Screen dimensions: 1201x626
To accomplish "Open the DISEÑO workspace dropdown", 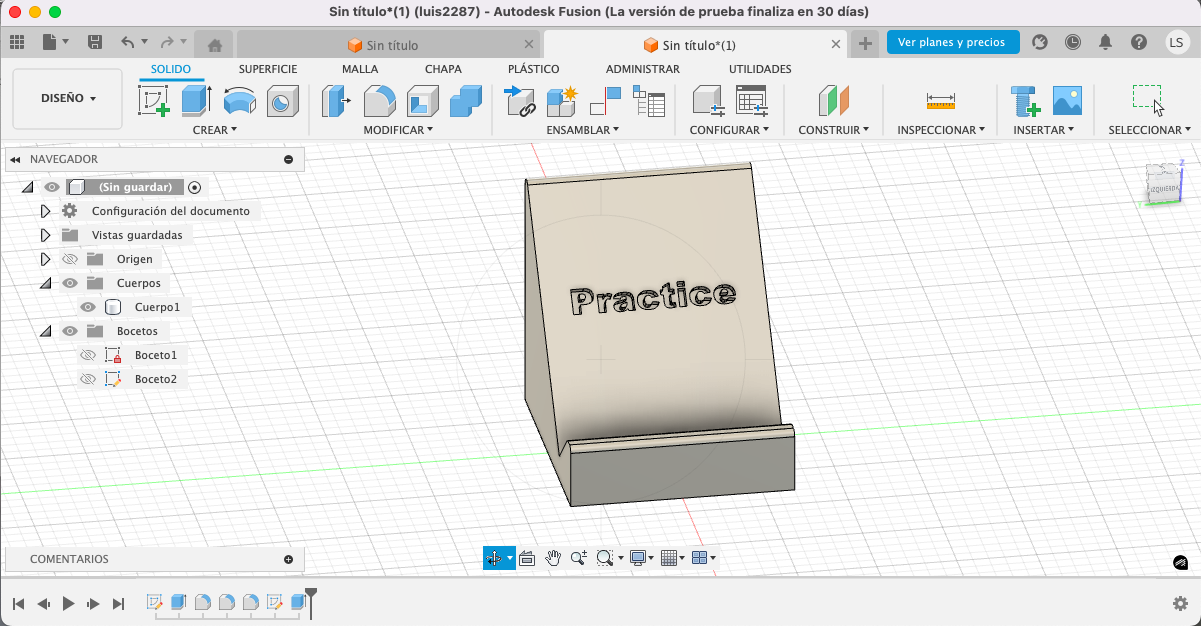I will point(68,98).
